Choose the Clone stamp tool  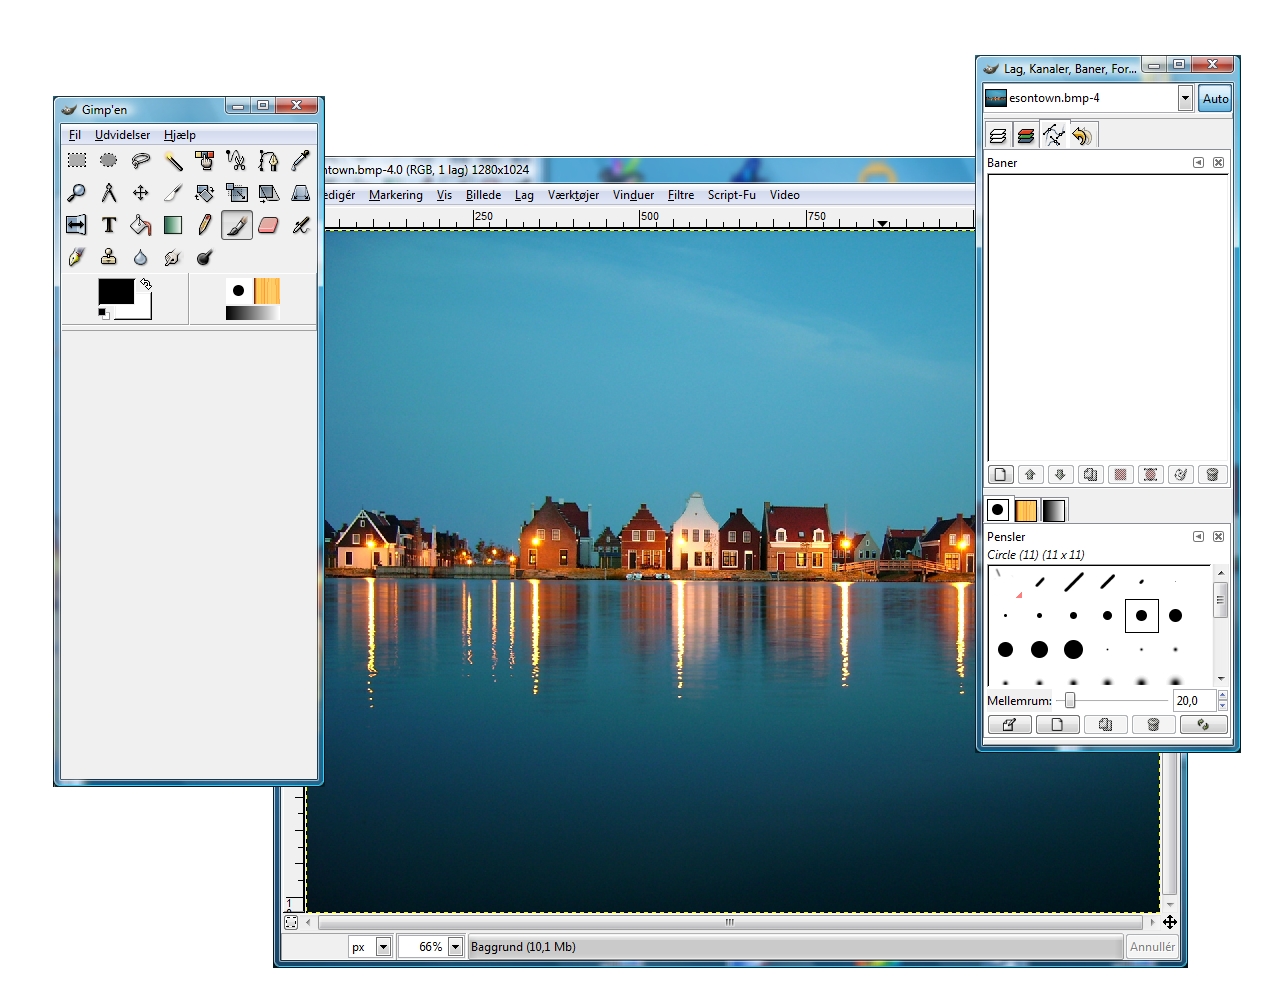click(x=109, y=257)
